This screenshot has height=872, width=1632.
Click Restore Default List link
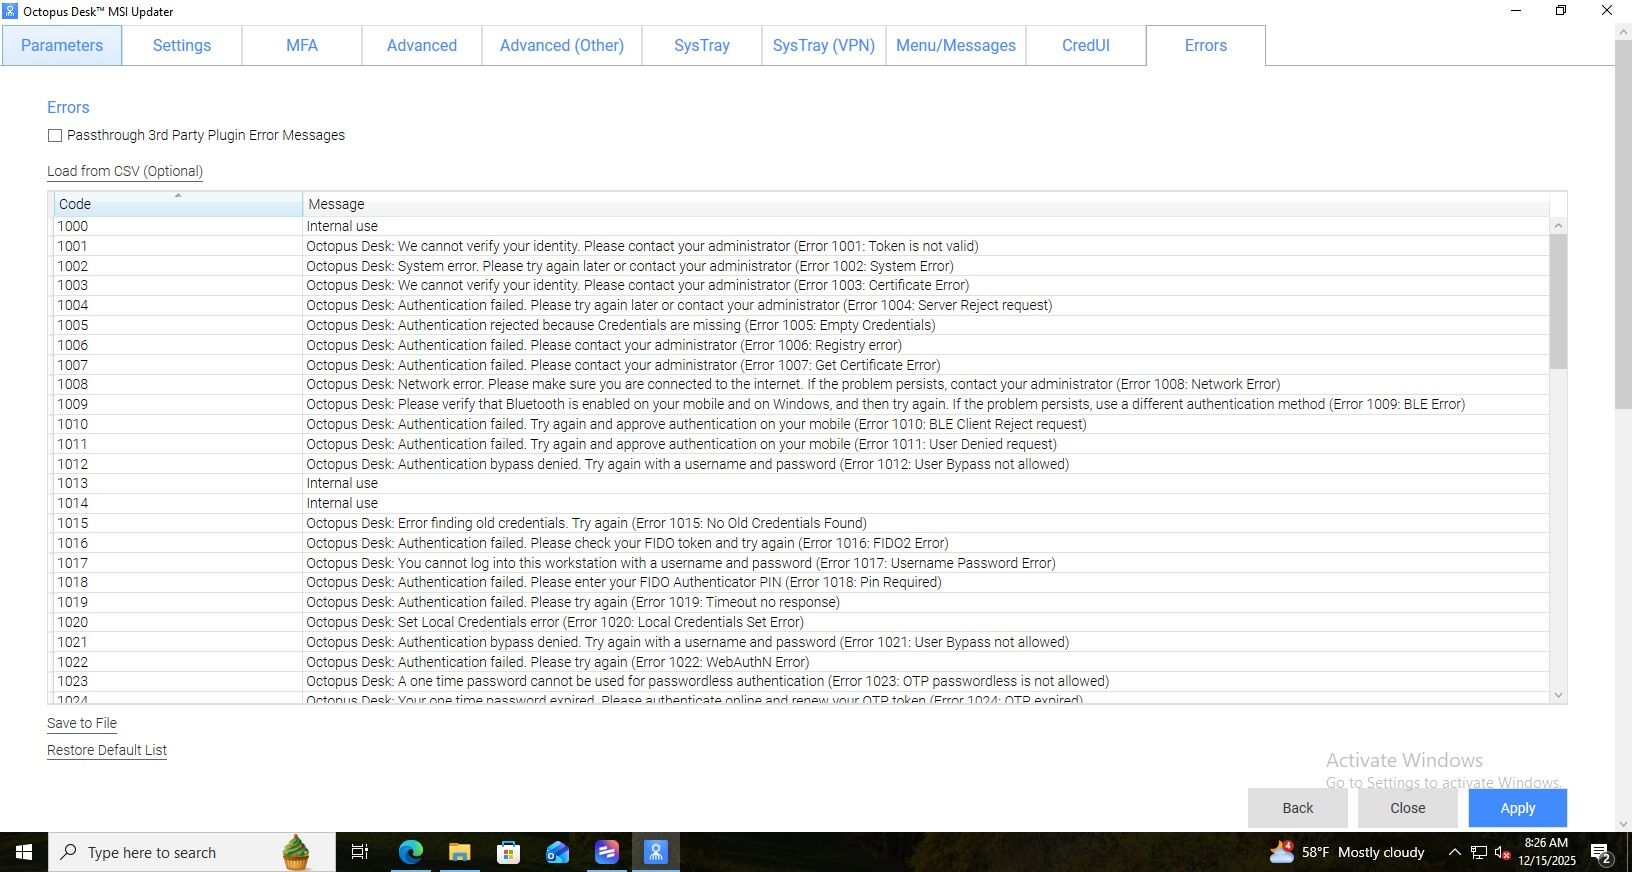click(107, 750)
